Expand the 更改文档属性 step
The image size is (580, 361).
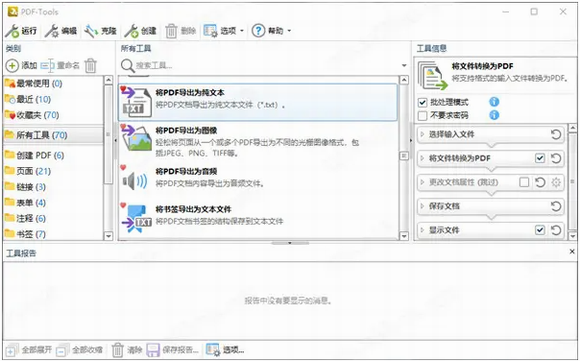click(x=422, y=182)
